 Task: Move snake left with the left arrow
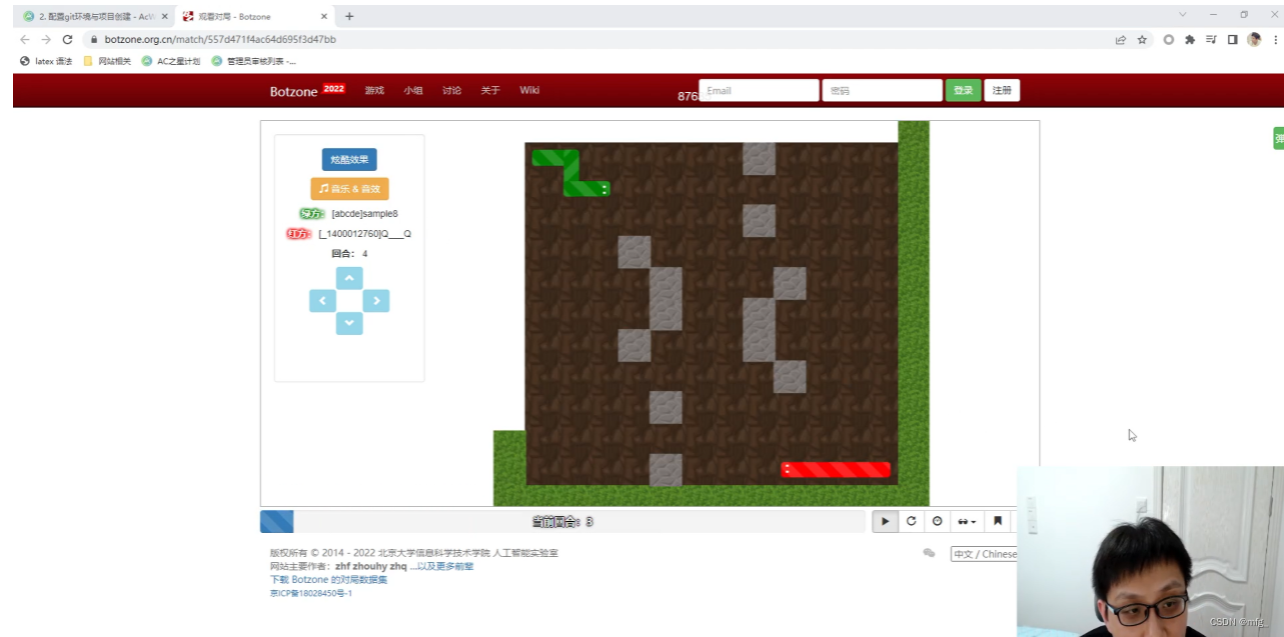pyautogui.click(x=322, y=301)
